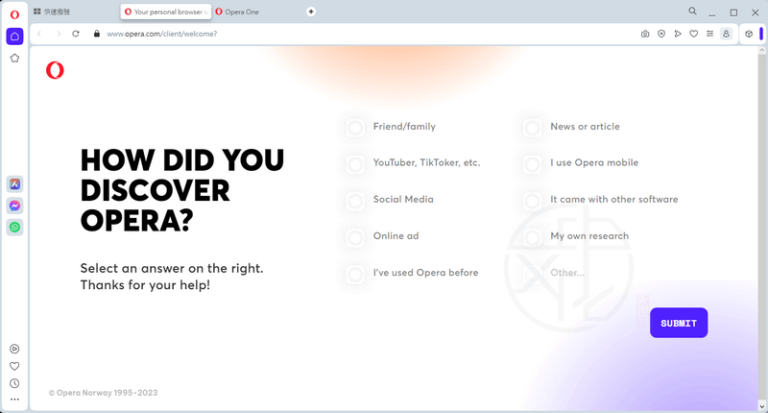
Task: Open search tabs magnifier icon
Action: pyautogui.click(x=692, y=11)
